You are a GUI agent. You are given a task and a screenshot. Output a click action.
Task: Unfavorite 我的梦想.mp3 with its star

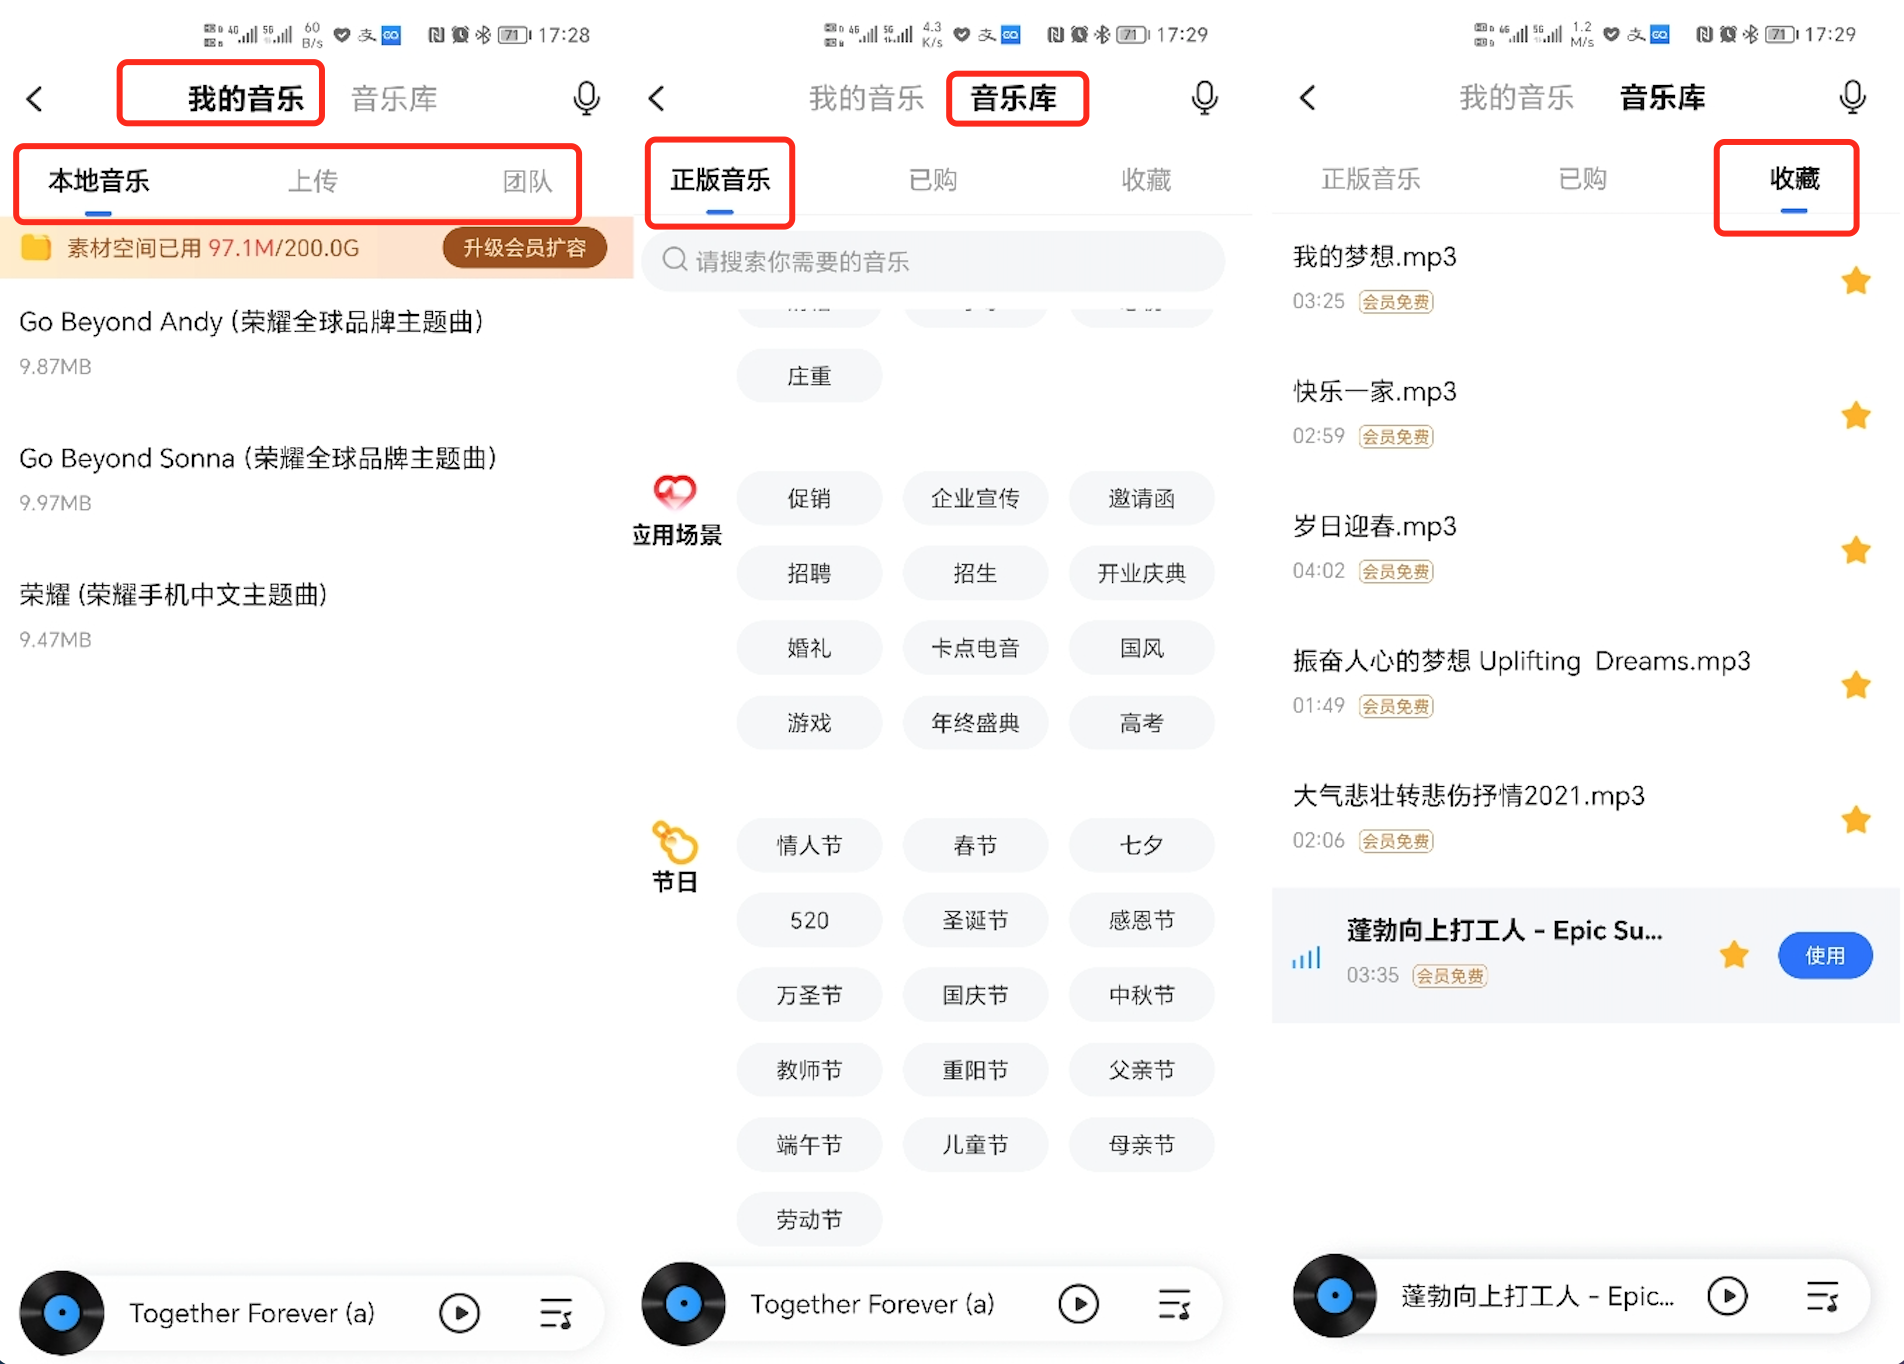[1855, 281]
